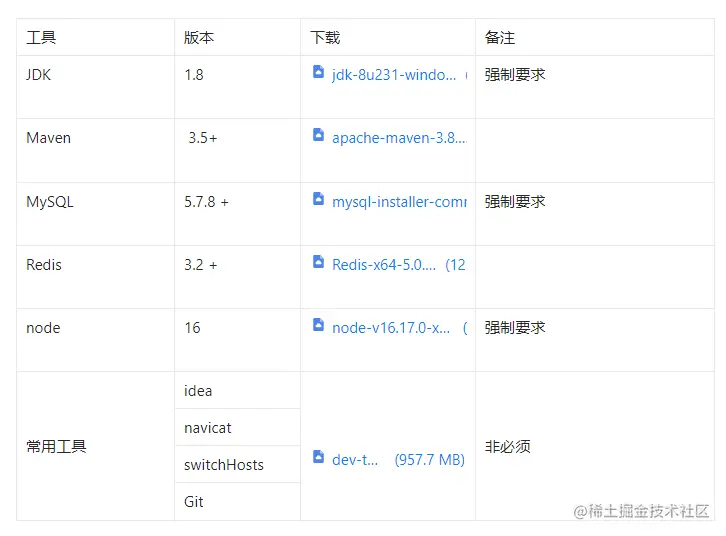726x536 pixels.
Task: Open the mysql-installer-com download link
Action: [399, 202]
